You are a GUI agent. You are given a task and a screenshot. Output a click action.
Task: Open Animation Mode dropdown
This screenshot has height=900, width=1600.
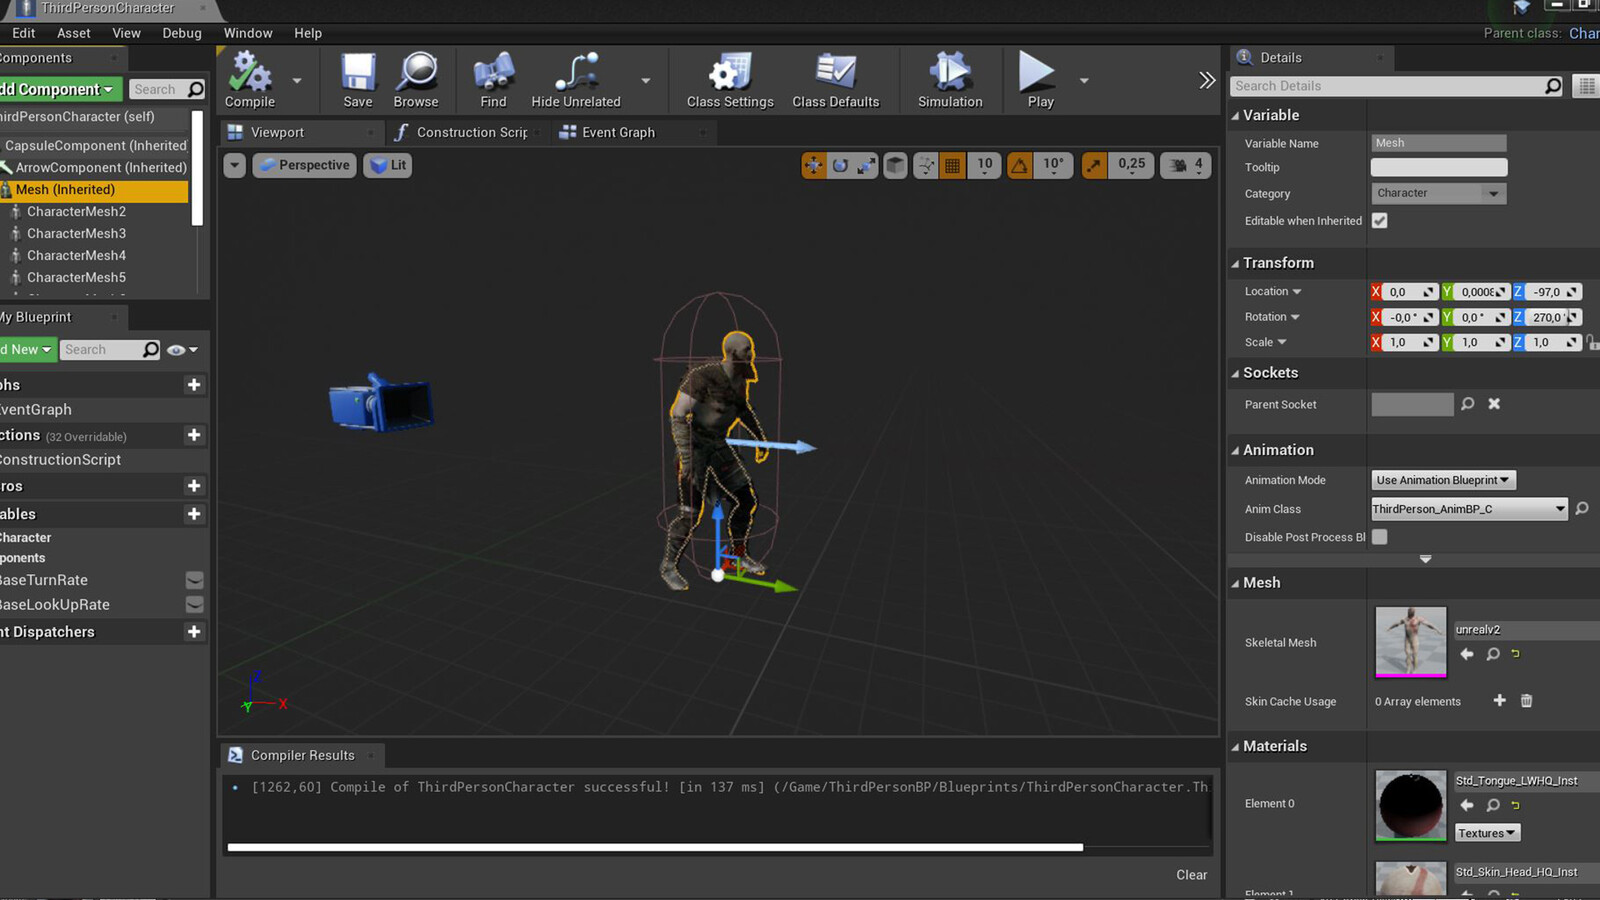1444,480
